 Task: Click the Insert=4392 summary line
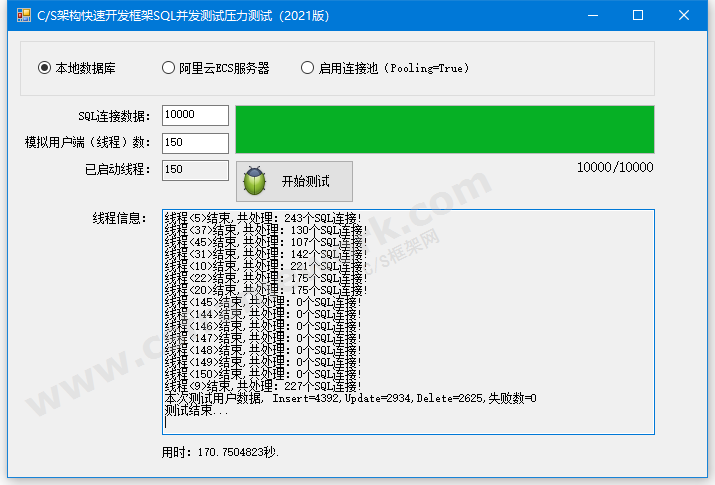click(x=350, y=398)
